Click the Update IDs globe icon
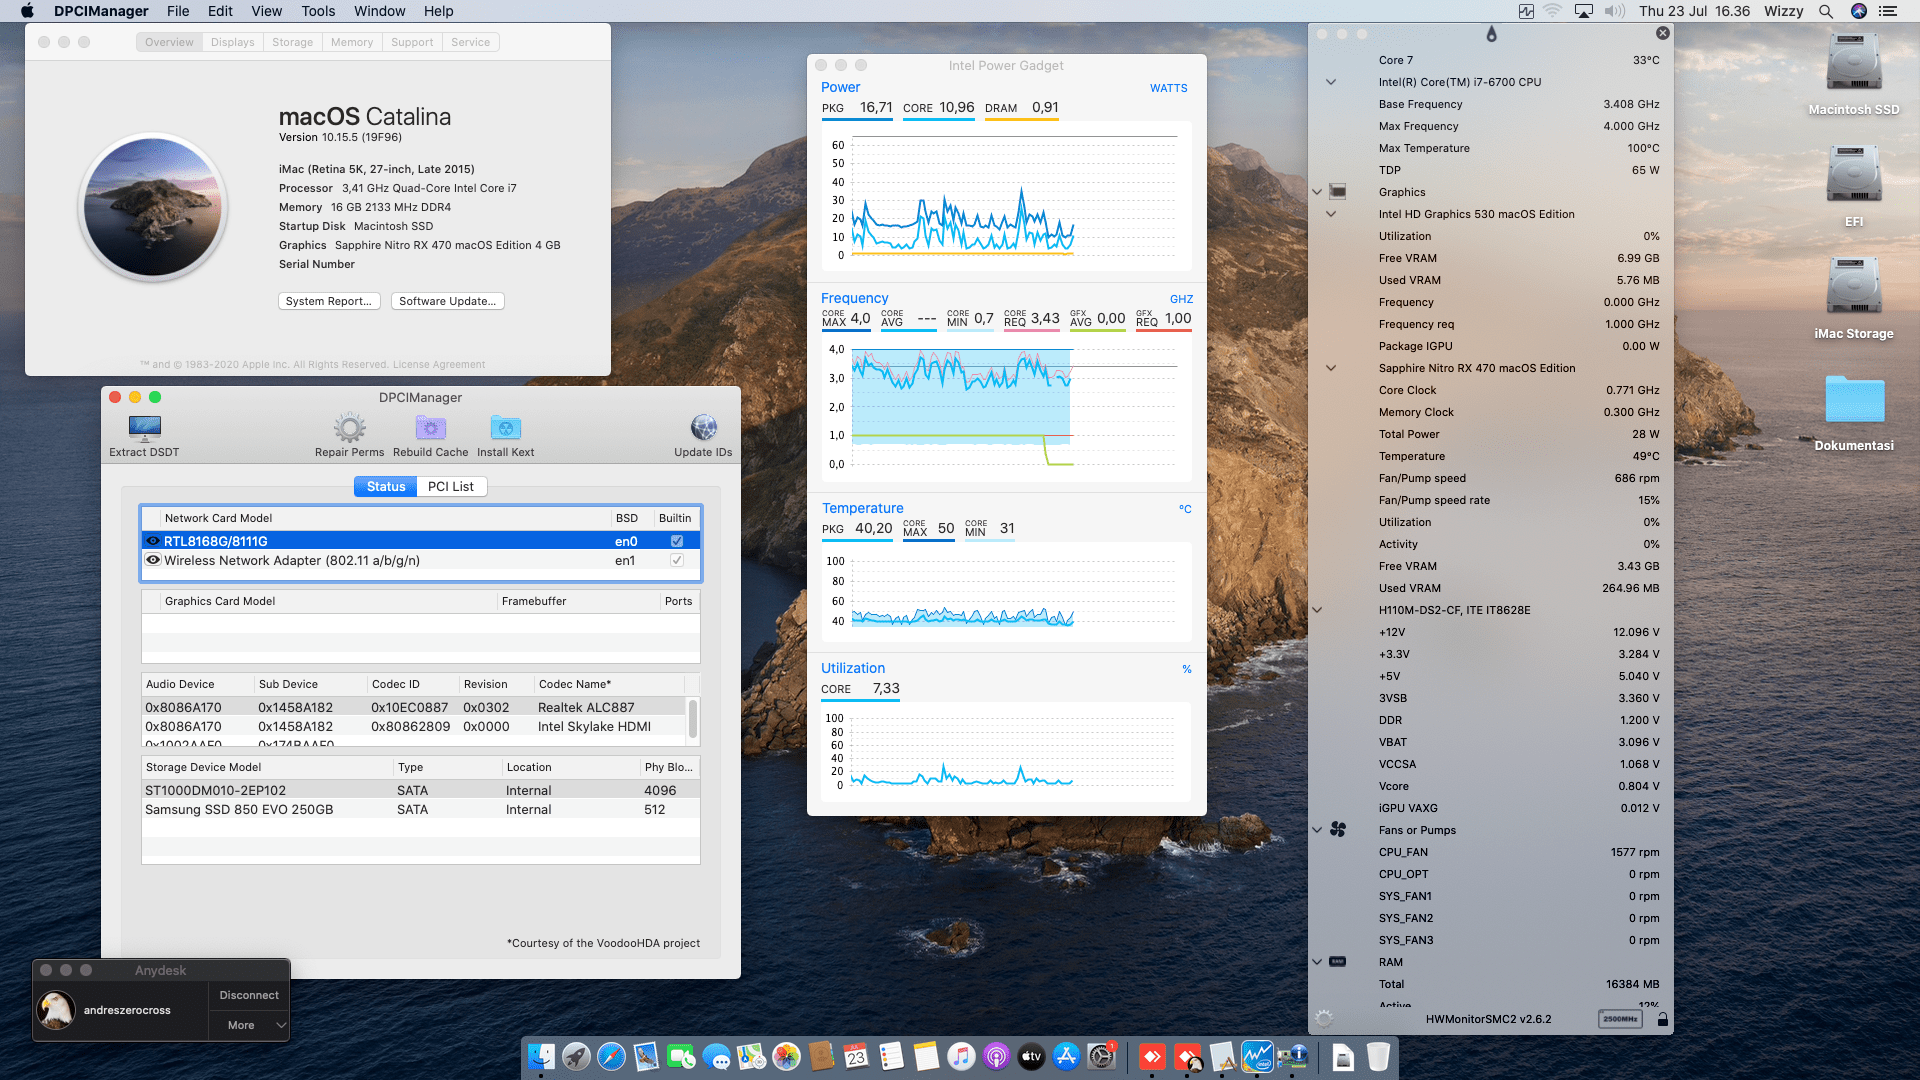Image resolution: width=1920 pixels, height=1080 pixels. click(703, 428)
